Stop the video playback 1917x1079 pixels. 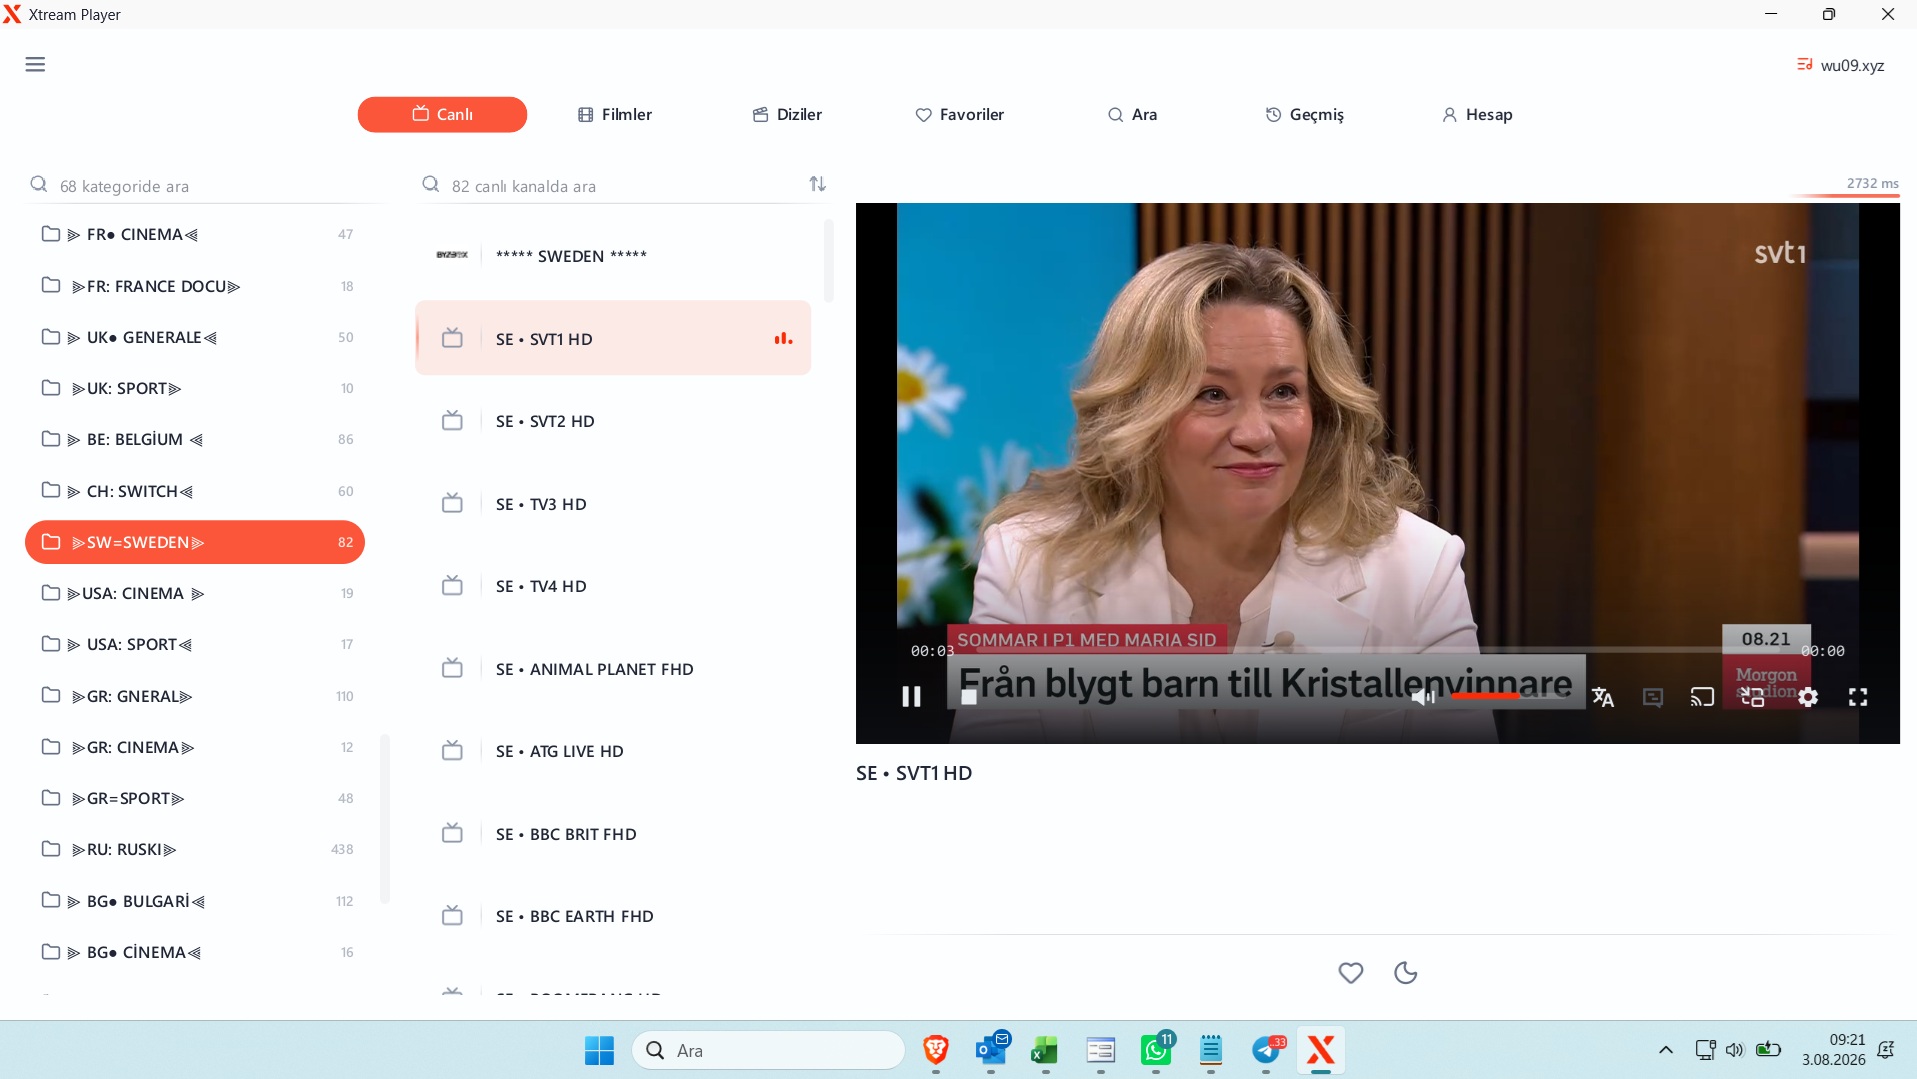[968, 697]
